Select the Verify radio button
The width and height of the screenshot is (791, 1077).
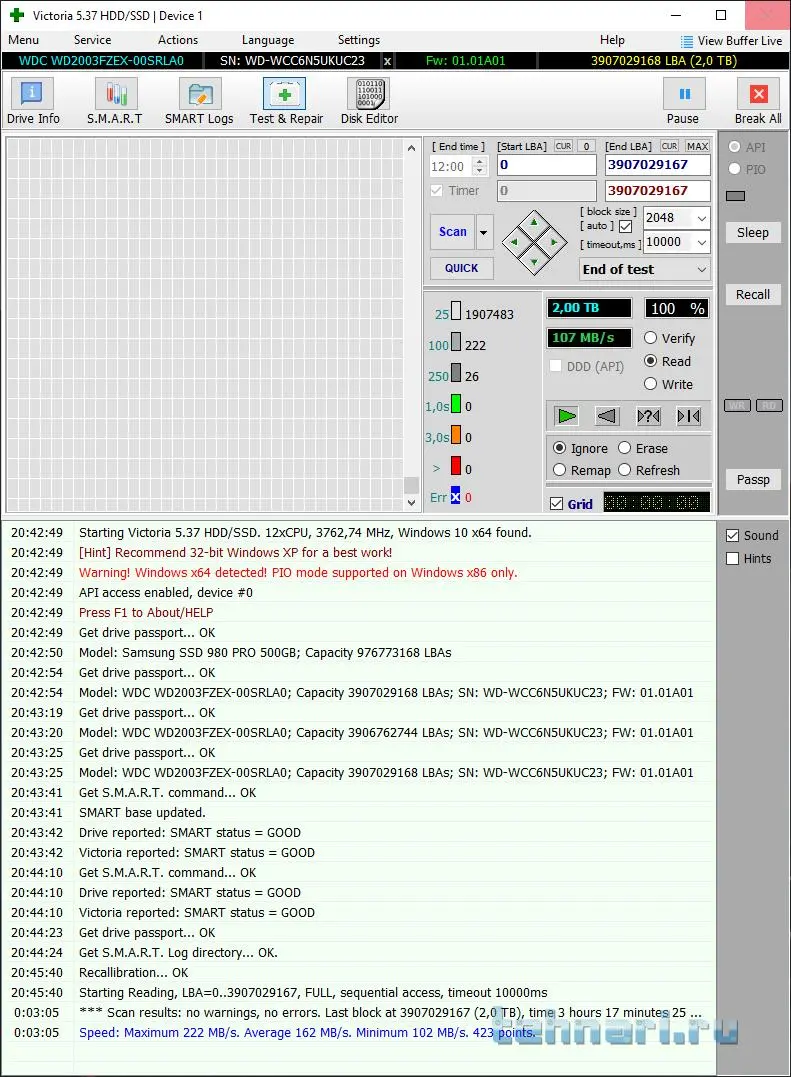point(650,338)
